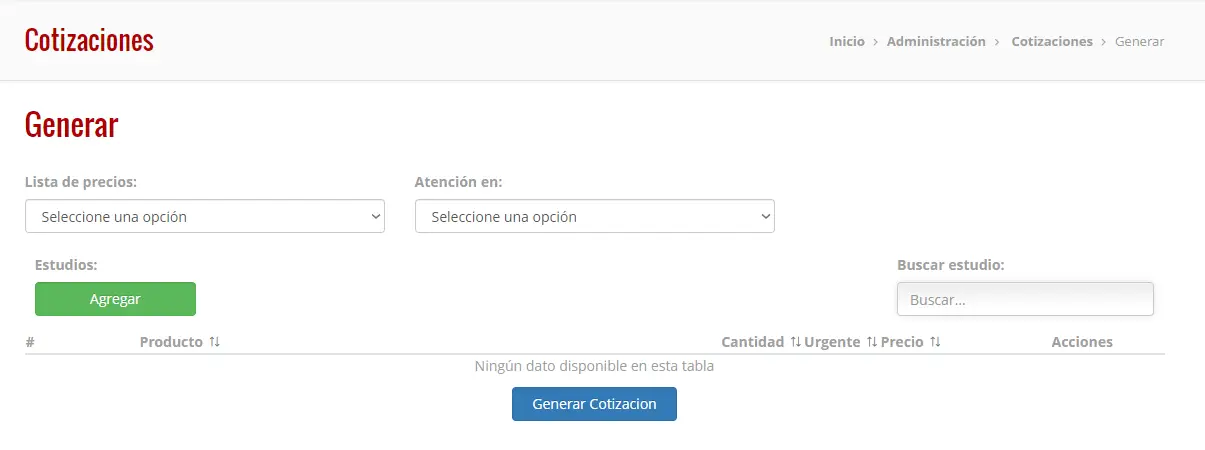The height and width of the screenshot is (450, 1205).
Task: Focus the Buscar estudio search field
Action: tap(1025, 299)
